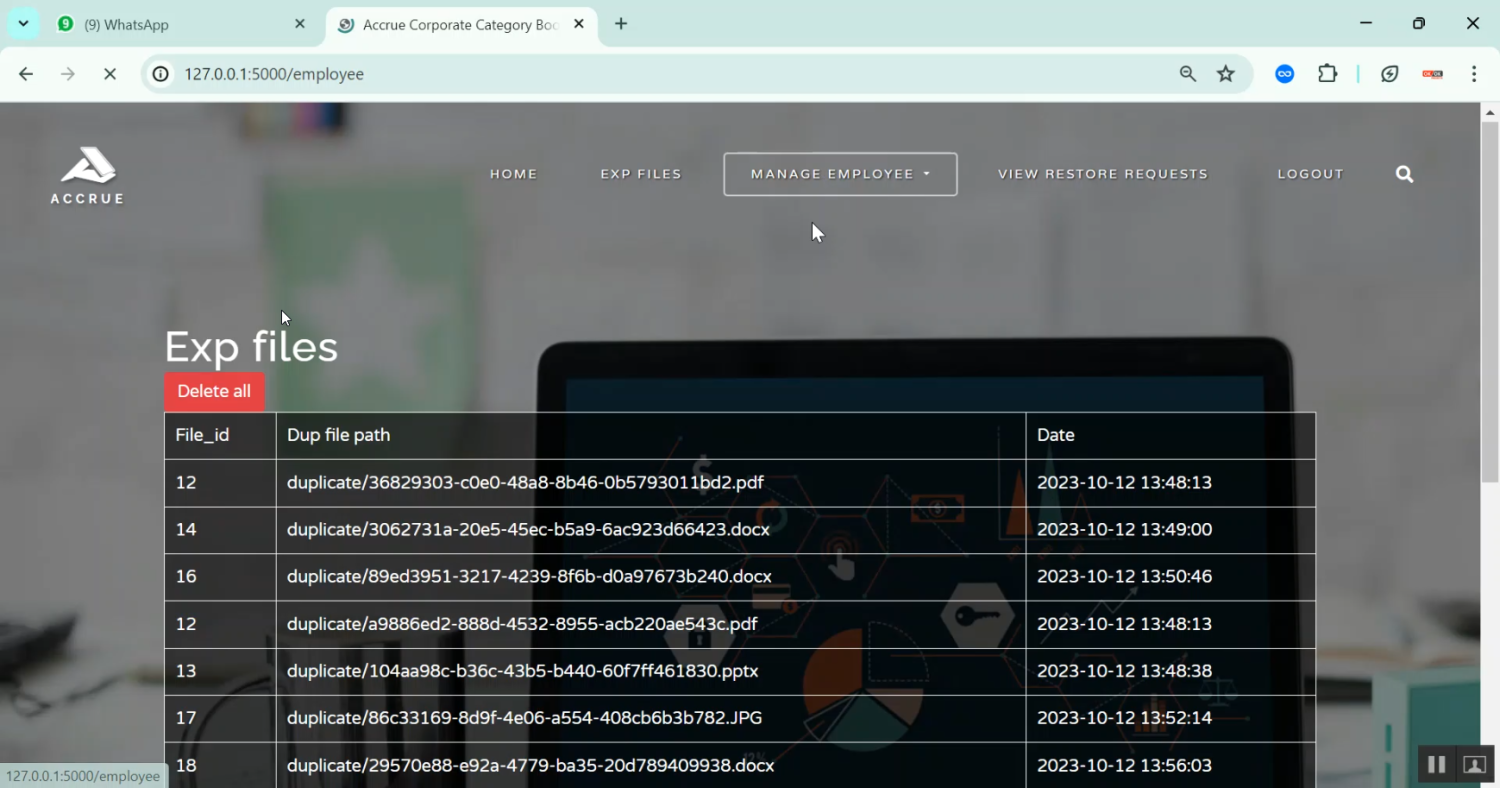Open a new browser tab
This screenshot has width=1500, height=788.
pyautogui.click(x=621, y=24)
